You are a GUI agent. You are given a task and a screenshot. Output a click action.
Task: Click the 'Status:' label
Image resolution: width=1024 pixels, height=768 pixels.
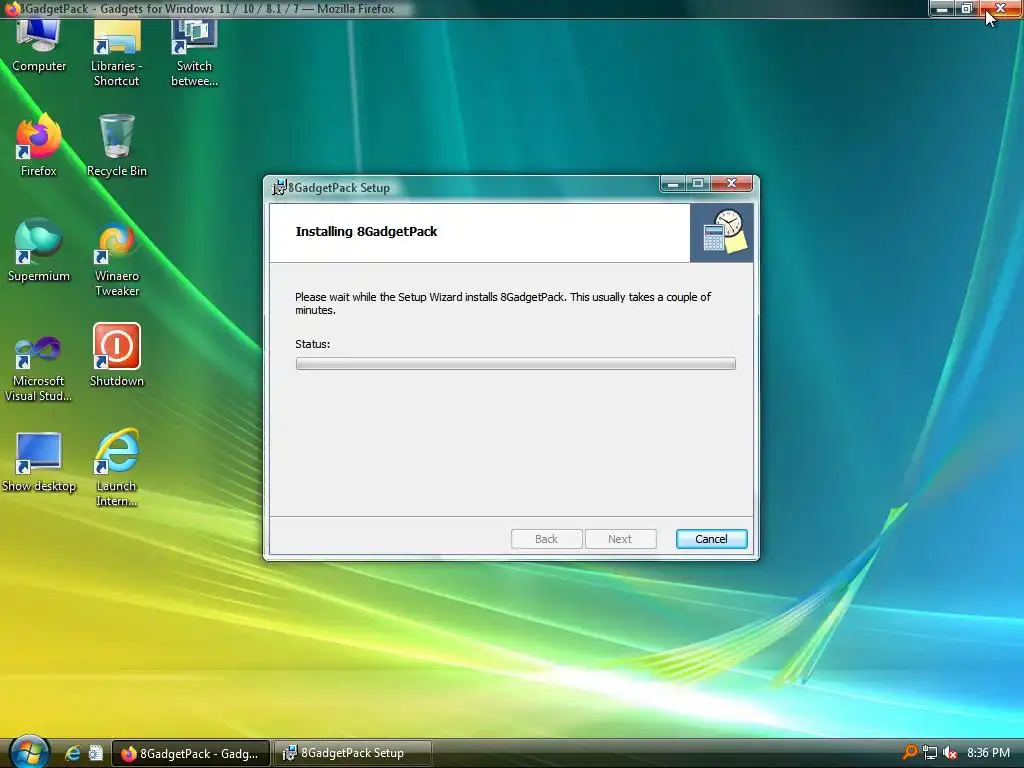(313, 344)
